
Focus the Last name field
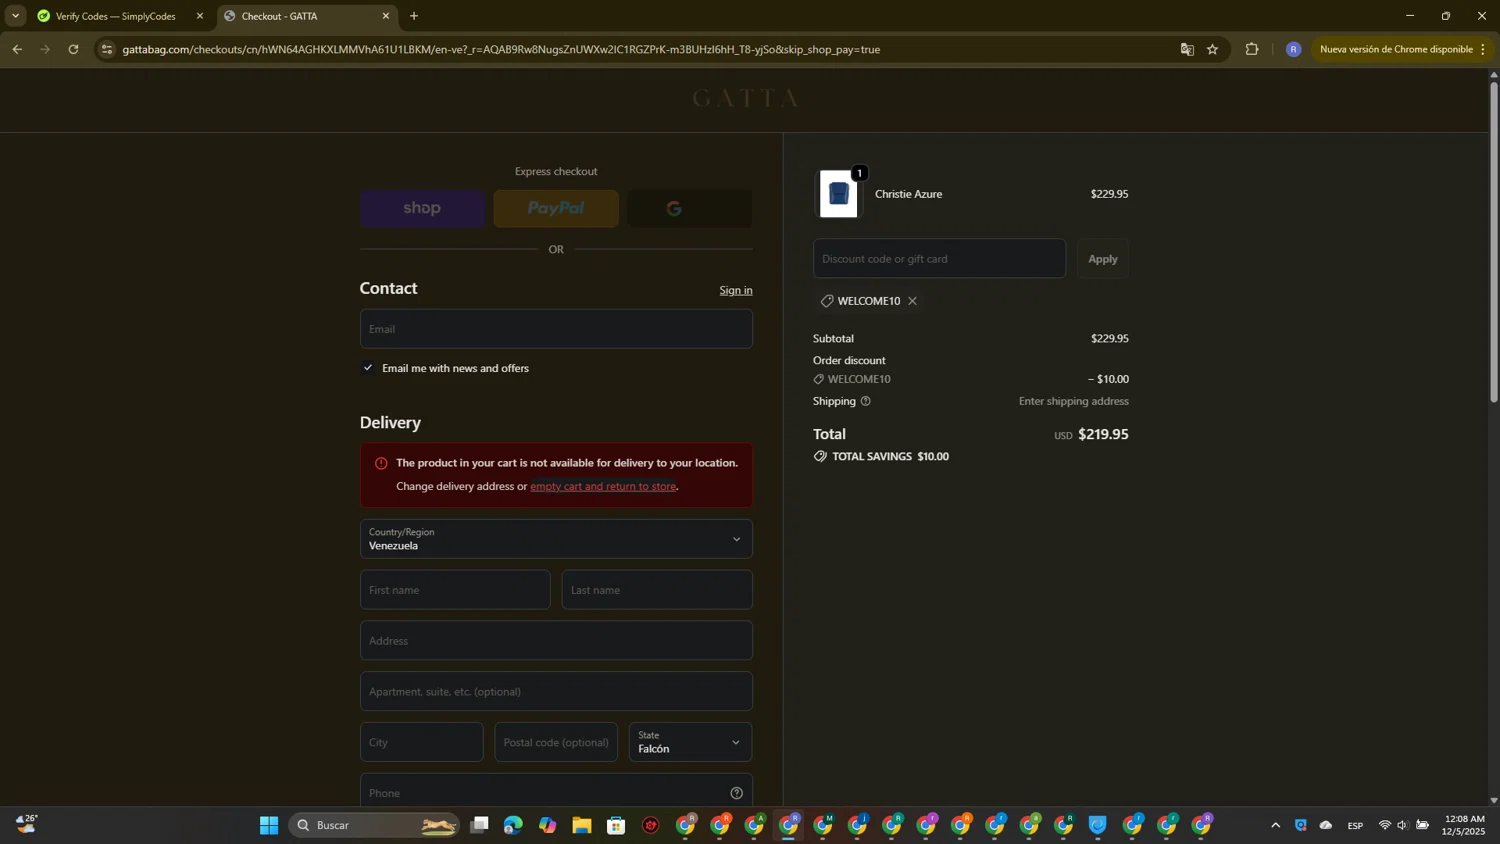click(x=657, y=590)
